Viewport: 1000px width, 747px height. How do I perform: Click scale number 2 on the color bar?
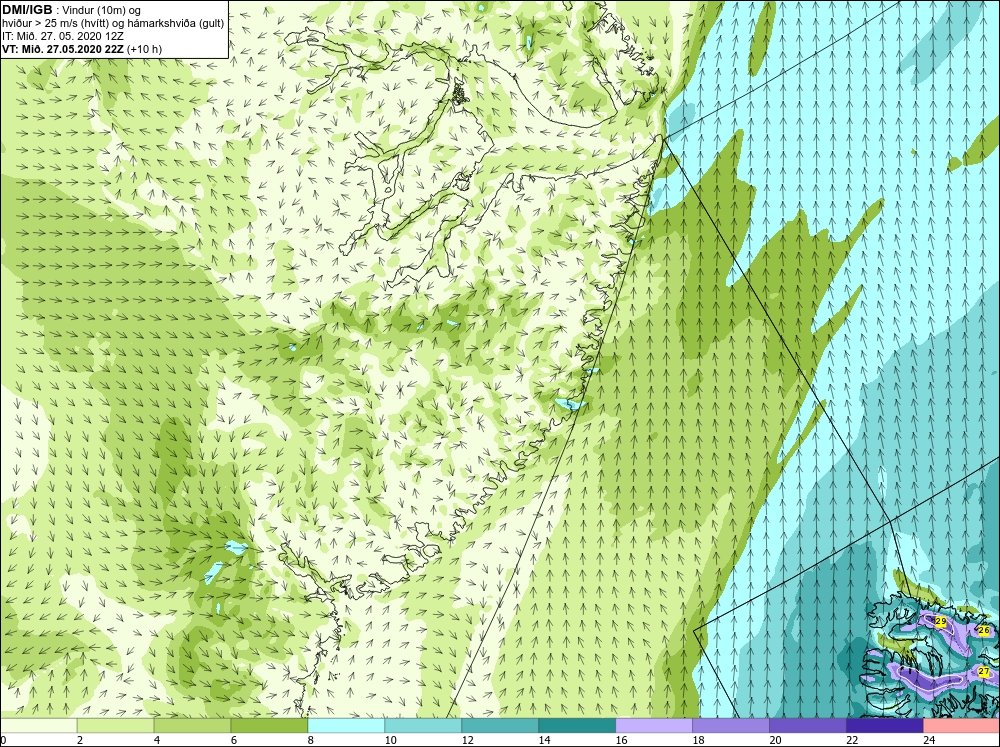coord(80,741)
